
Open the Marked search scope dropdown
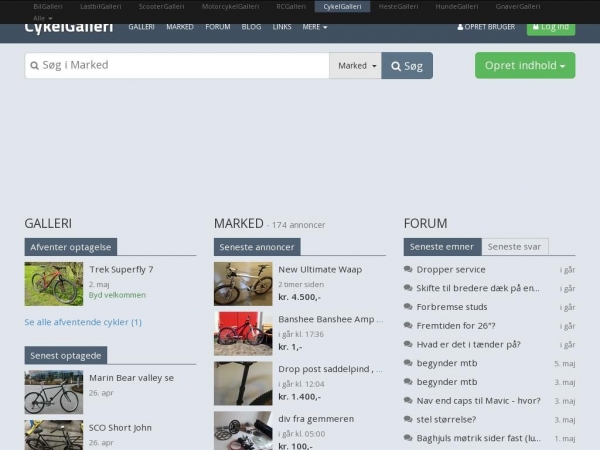(x=355, y=65)
